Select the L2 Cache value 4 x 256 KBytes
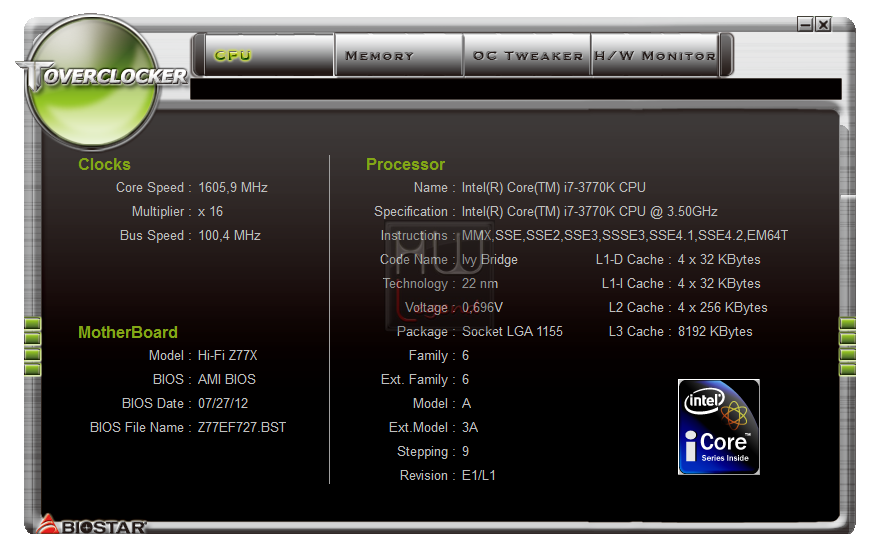The image size is (879, 553). pyautogui.click(x=722, y=308)
